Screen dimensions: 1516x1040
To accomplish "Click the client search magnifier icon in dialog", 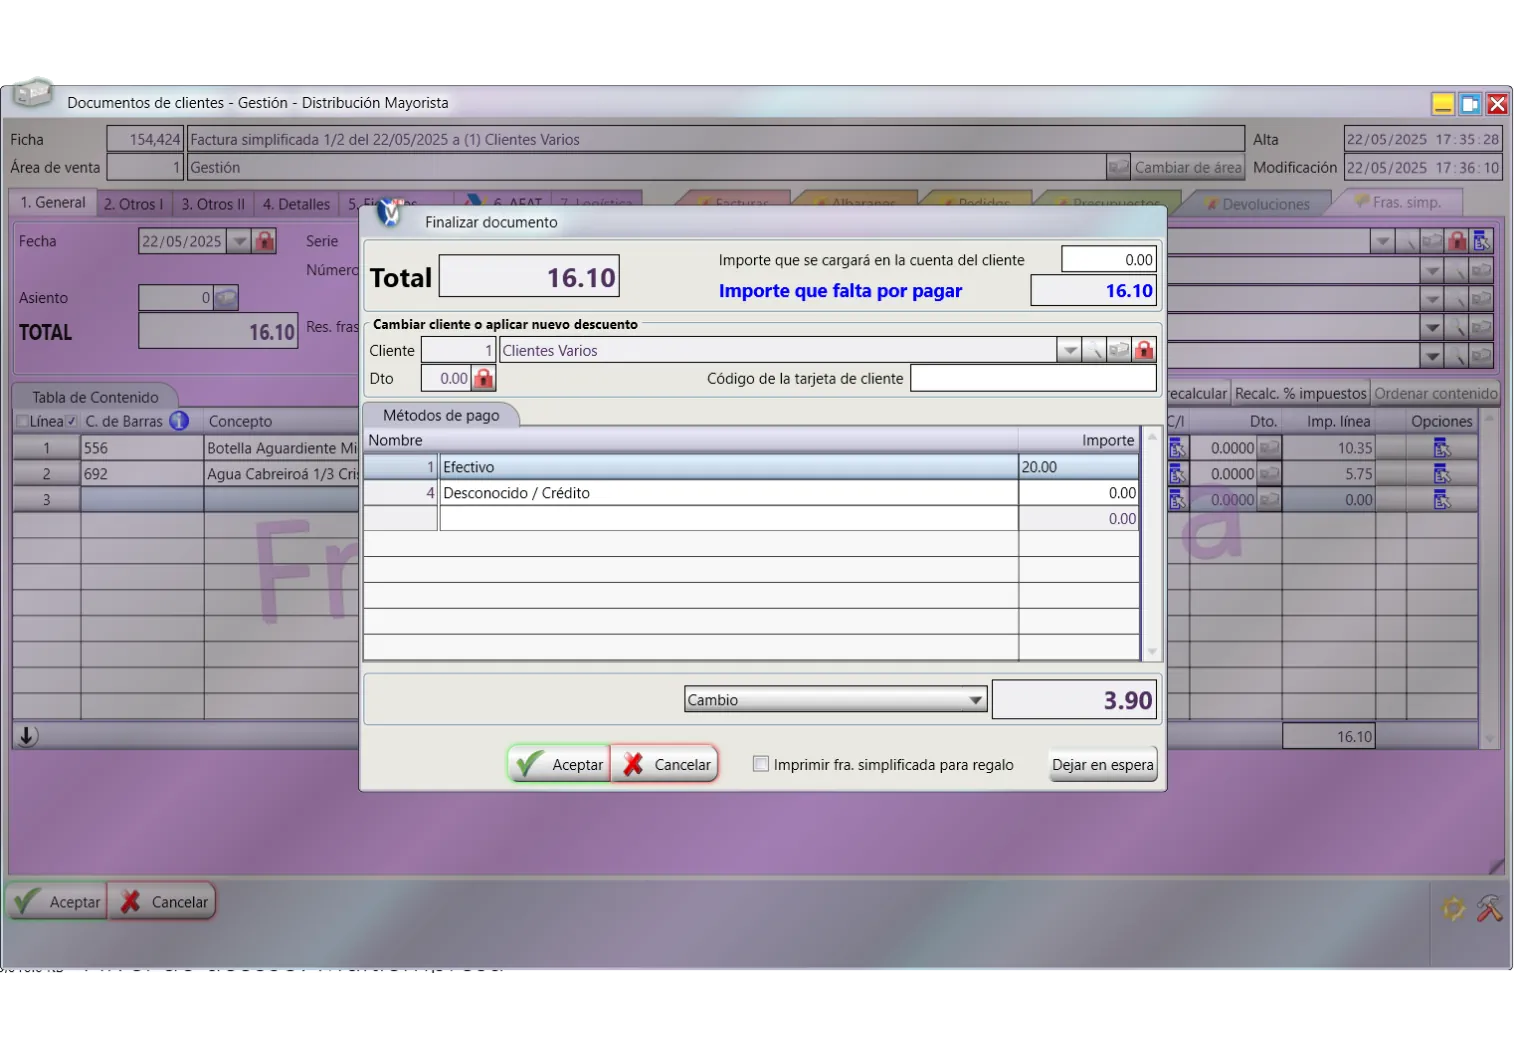I will (1095, 351).
